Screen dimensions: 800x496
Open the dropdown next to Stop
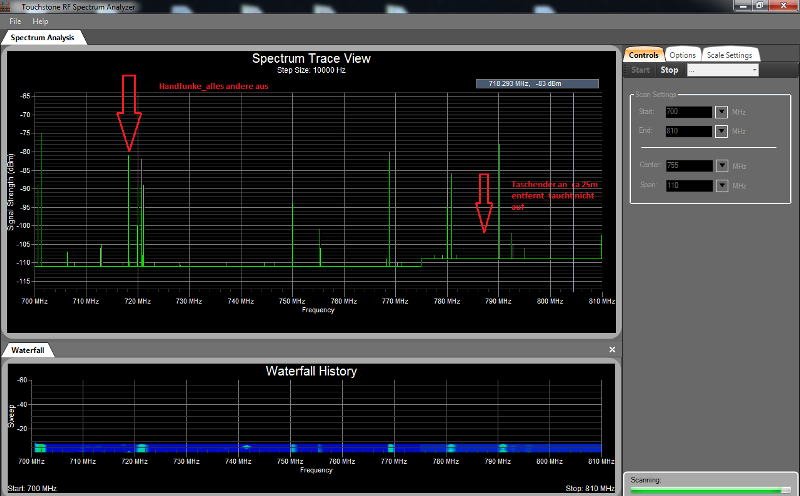pyautogui.click(x=723, y=70)
